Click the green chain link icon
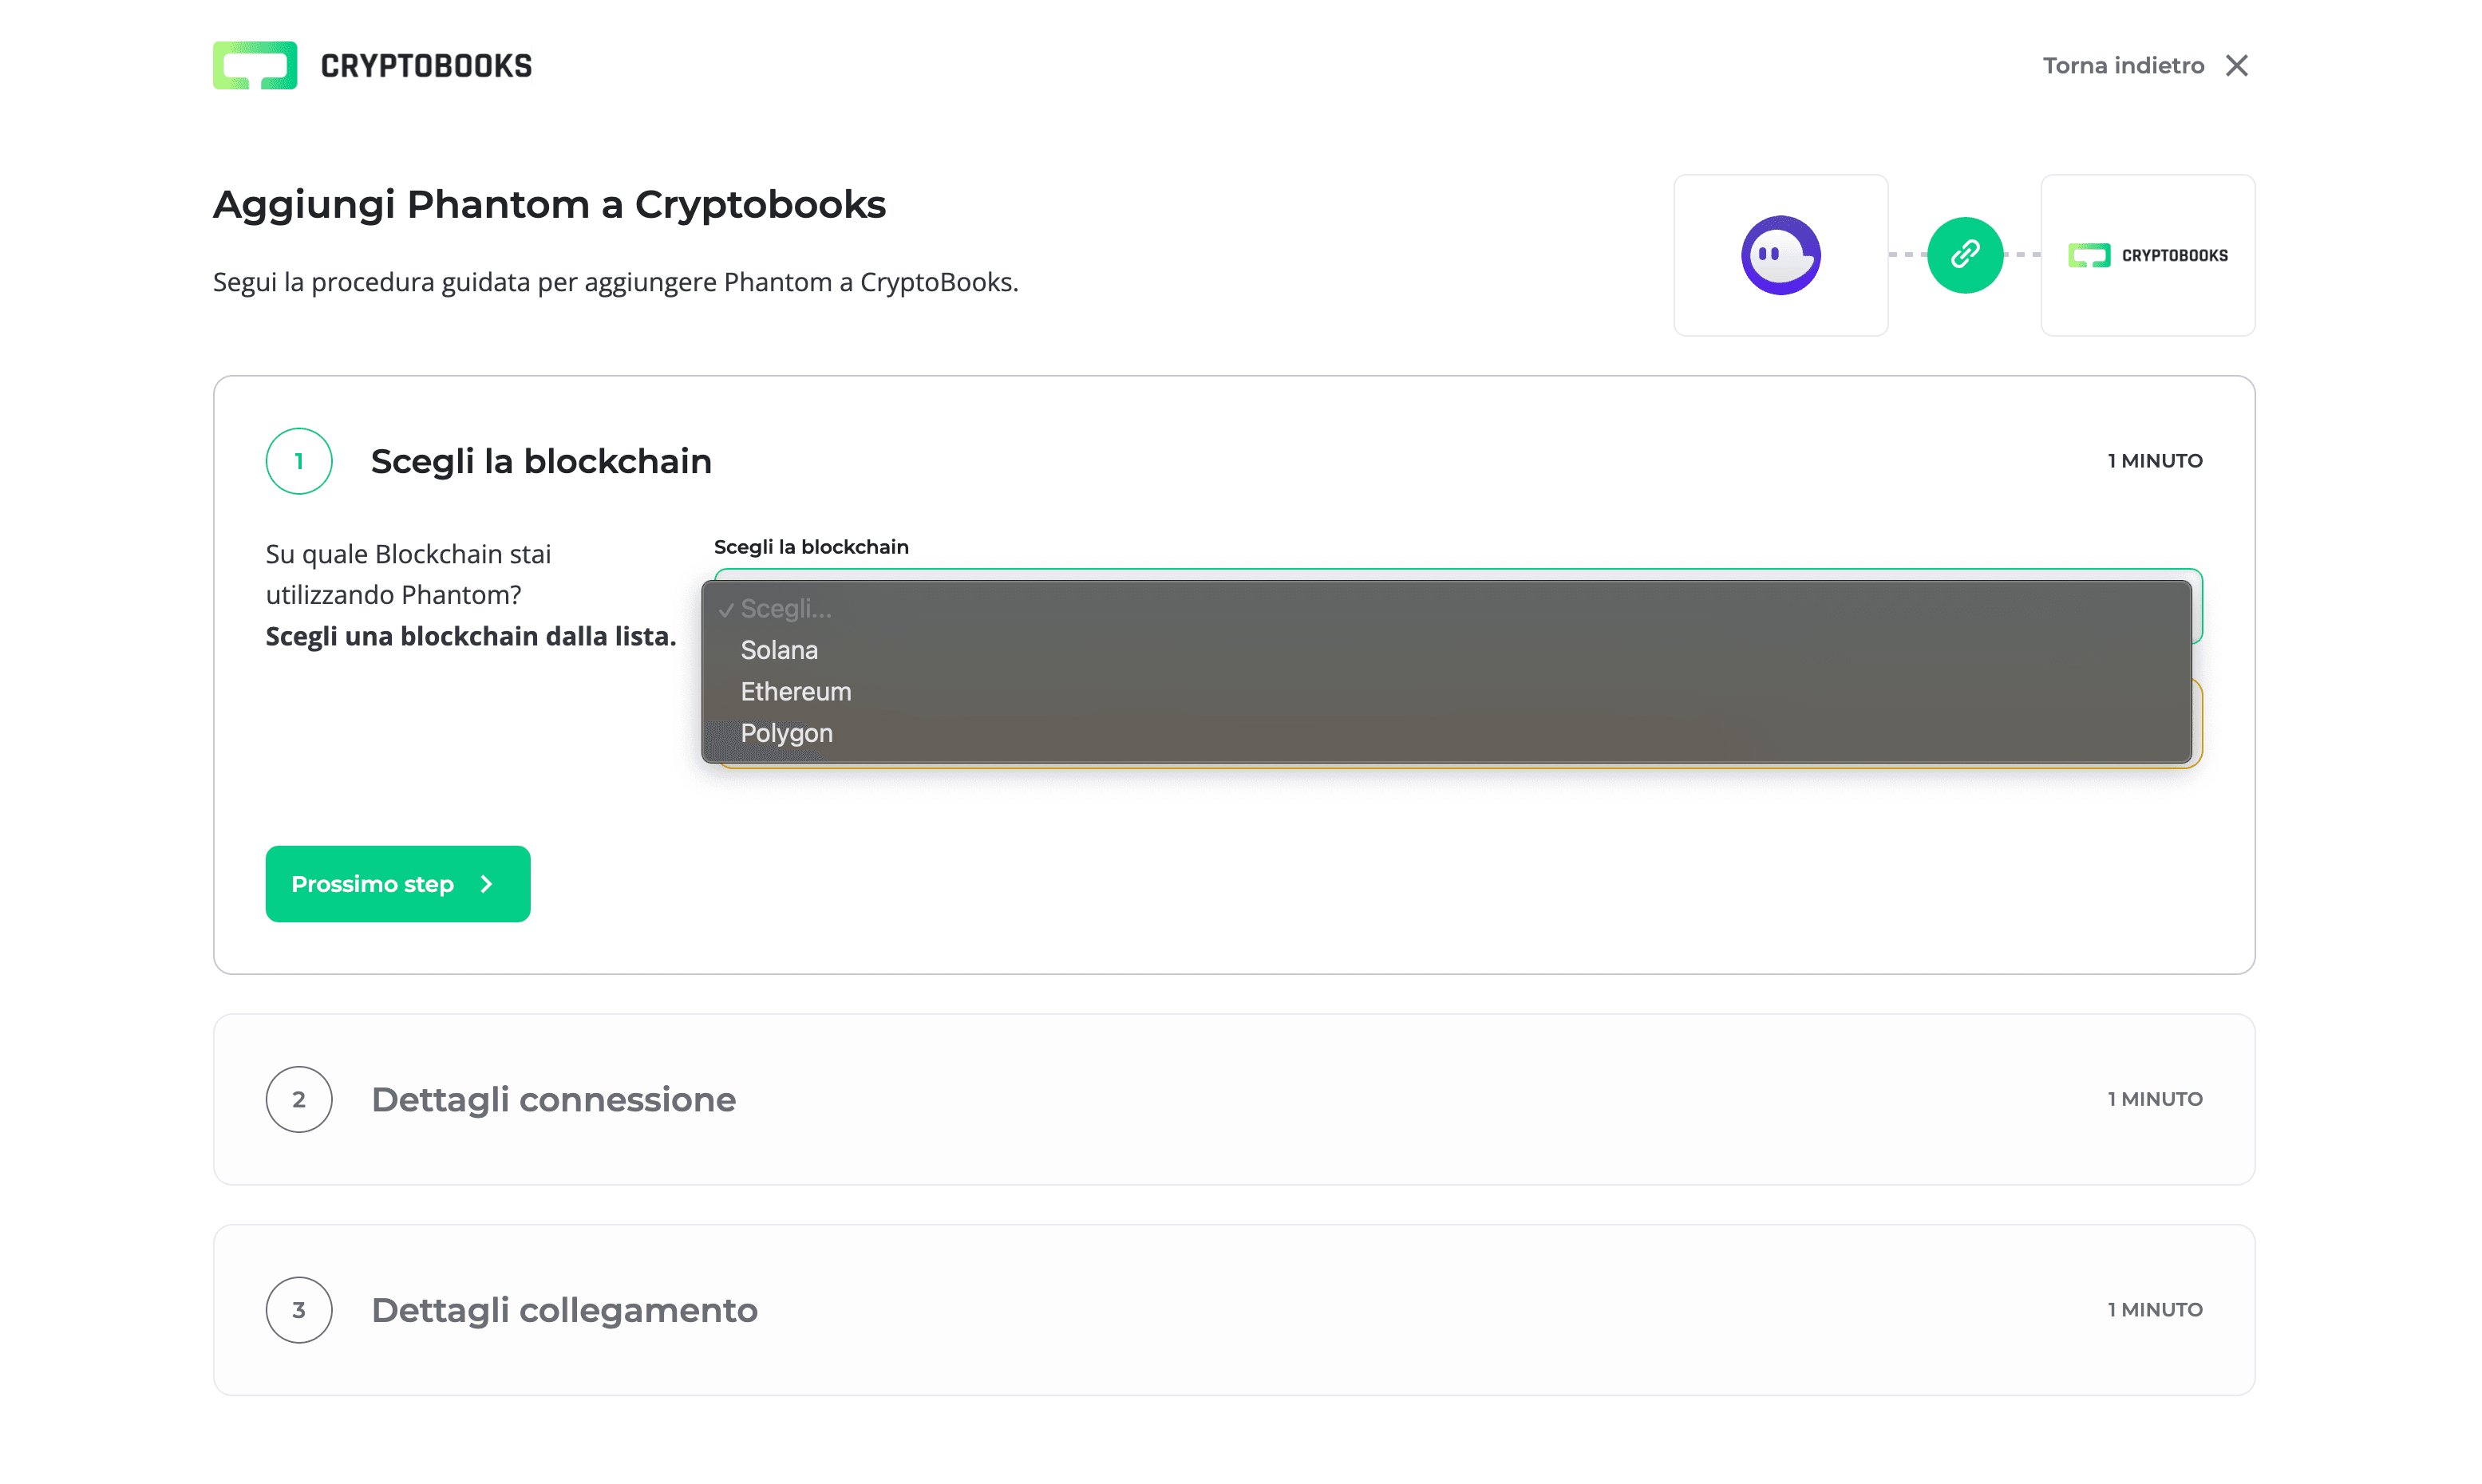Screen dimensions: 2482x1484 click(1964, 255)
